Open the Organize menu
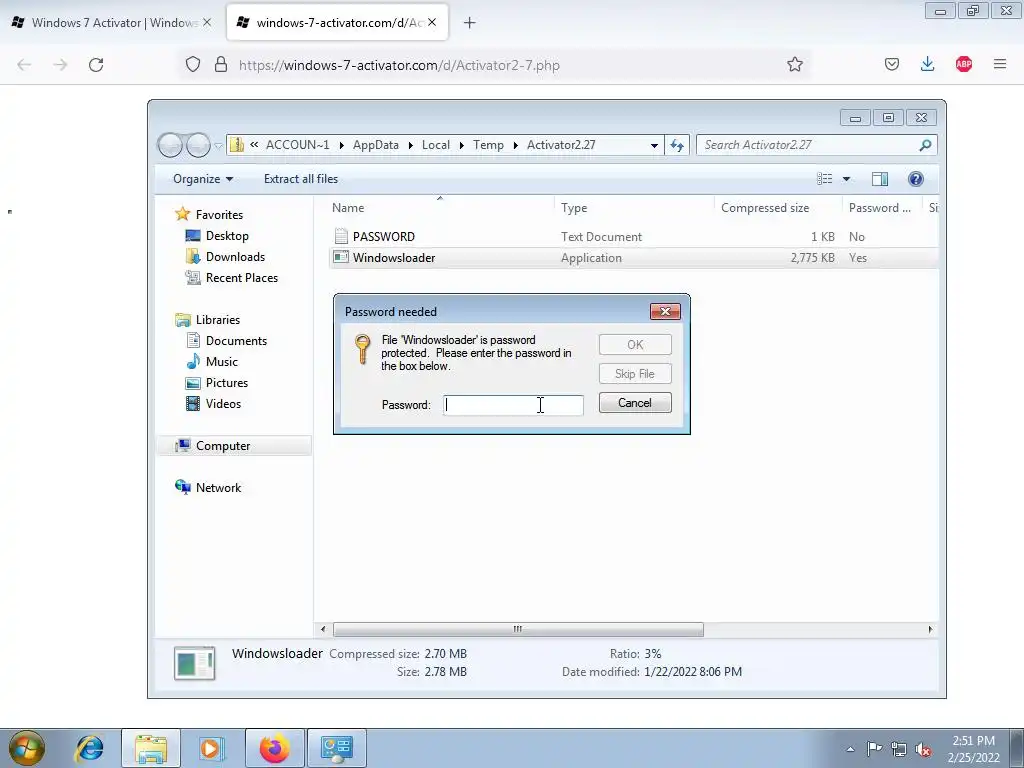Image resolution: width=1024 pixels, height=768 pixels. [x=202, y=179]
